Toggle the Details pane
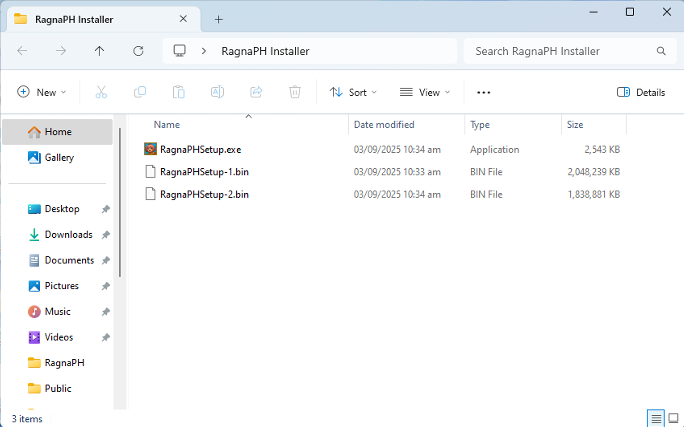 tap(641, 92)
